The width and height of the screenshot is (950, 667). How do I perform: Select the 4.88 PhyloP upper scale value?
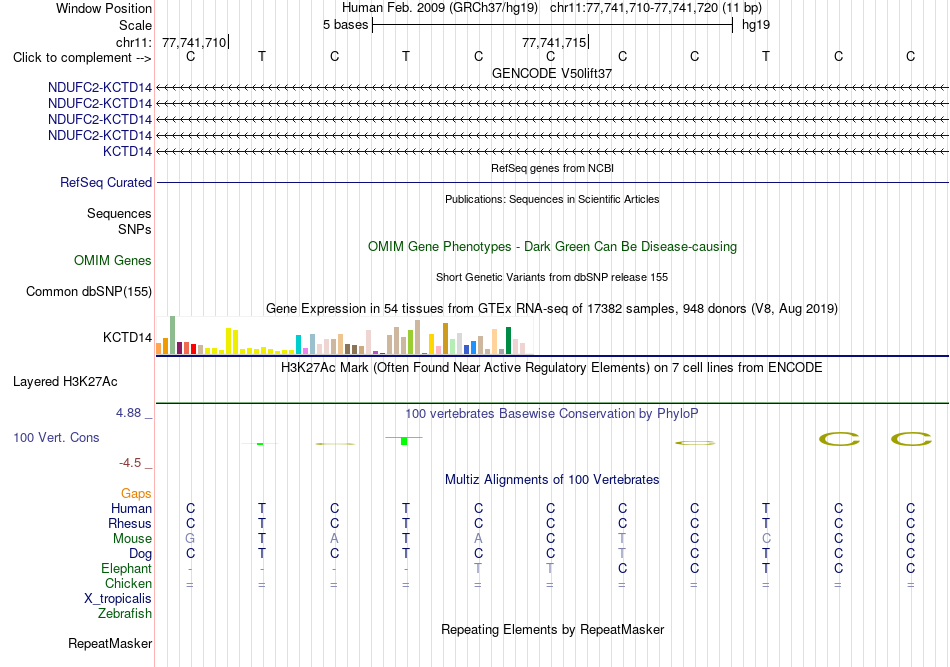tap(128, 413)
